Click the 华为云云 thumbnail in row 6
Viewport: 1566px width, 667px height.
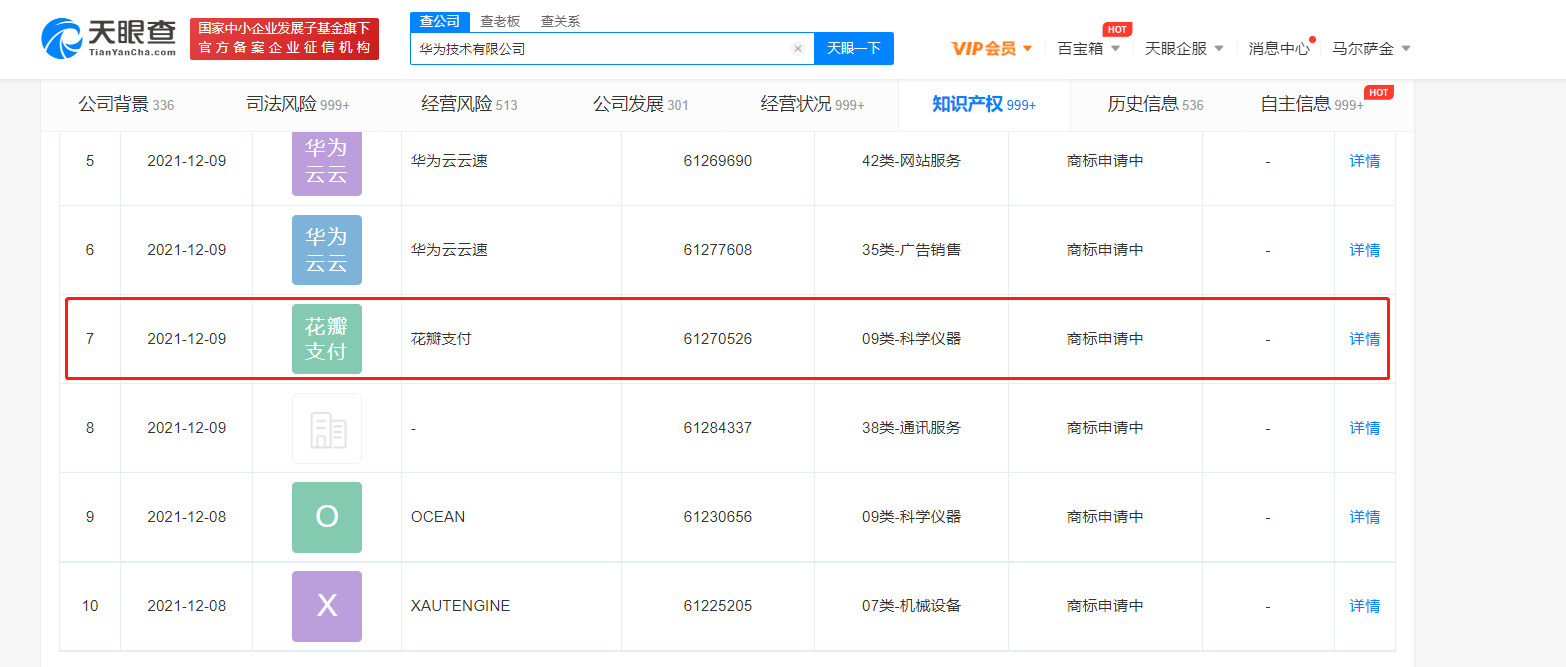(327, 250)
